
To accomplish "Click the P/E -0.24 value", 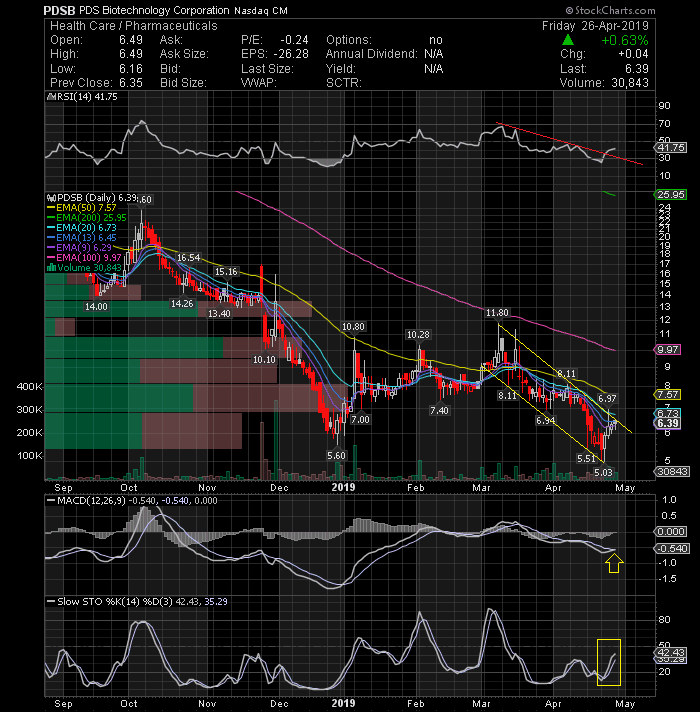I will (294, 40).
